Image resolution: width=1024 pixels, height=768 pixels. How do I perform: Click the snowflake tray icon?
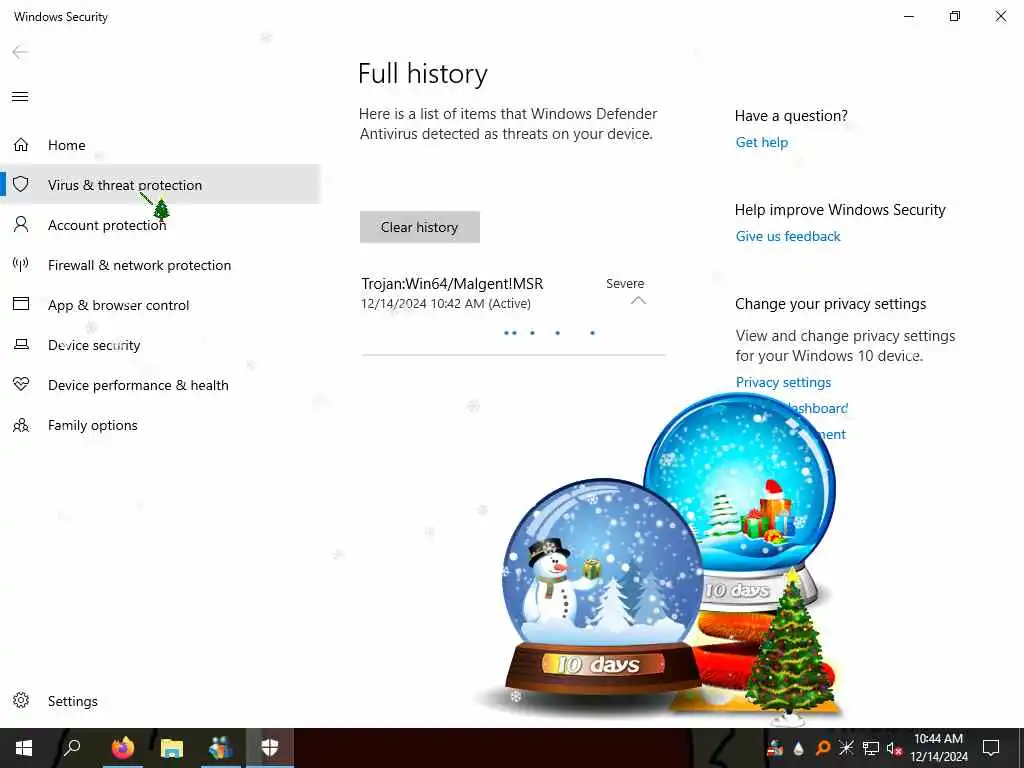846,748
